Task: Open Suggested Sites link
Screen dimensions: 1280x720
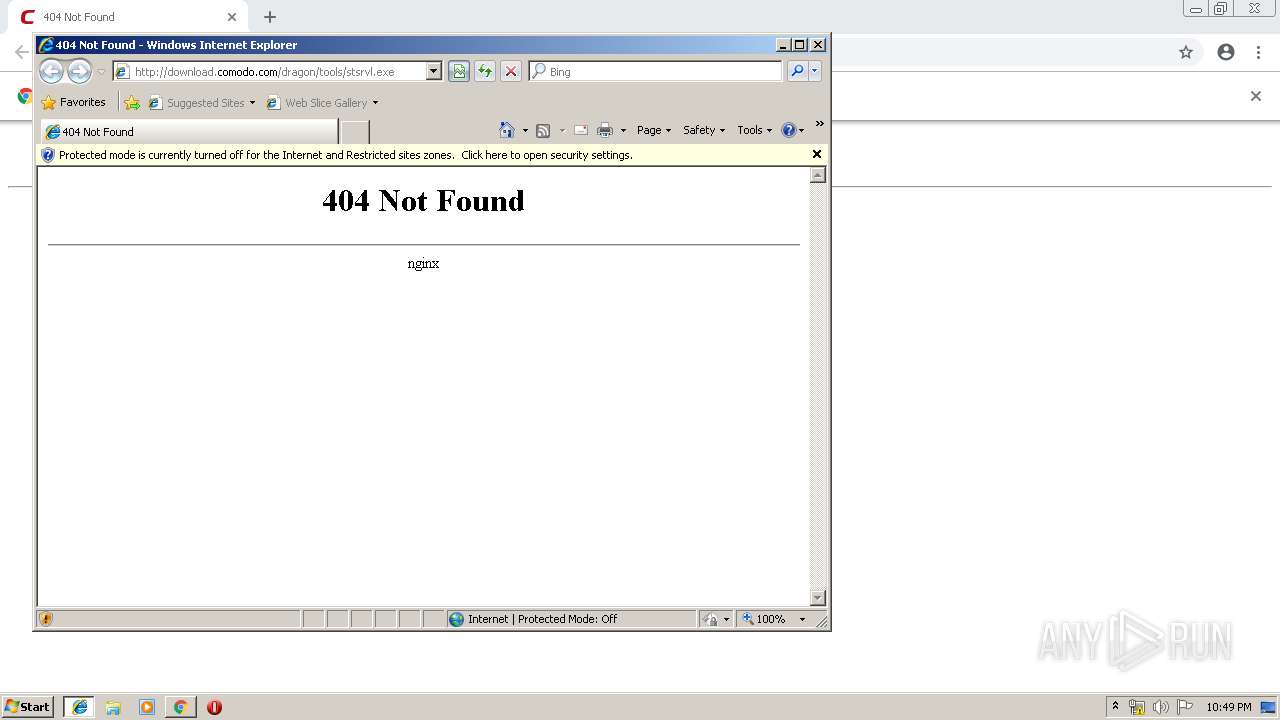Action: coord(200,102)
